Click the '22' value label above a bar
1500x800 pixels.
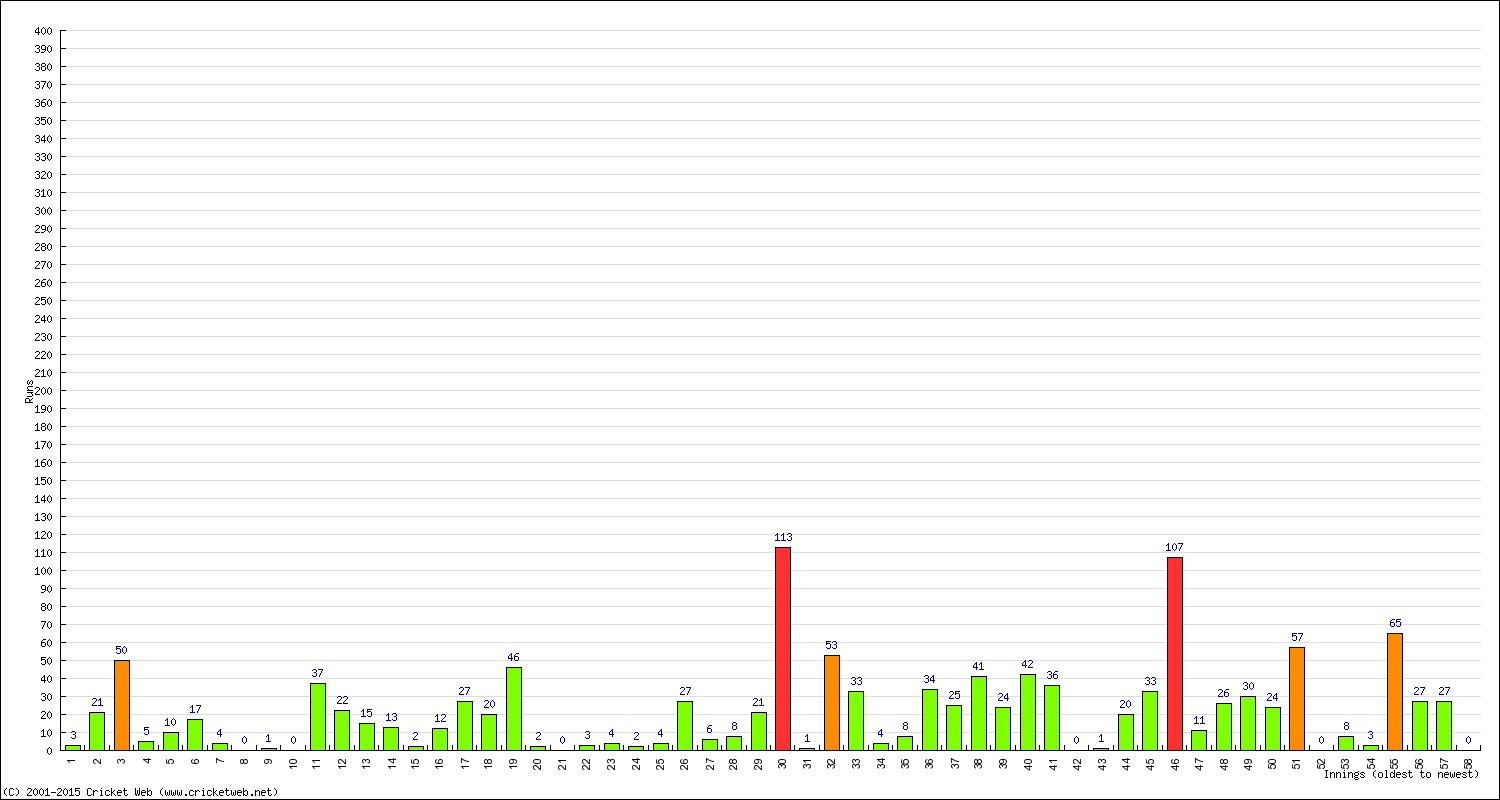[x=342, y=701]
